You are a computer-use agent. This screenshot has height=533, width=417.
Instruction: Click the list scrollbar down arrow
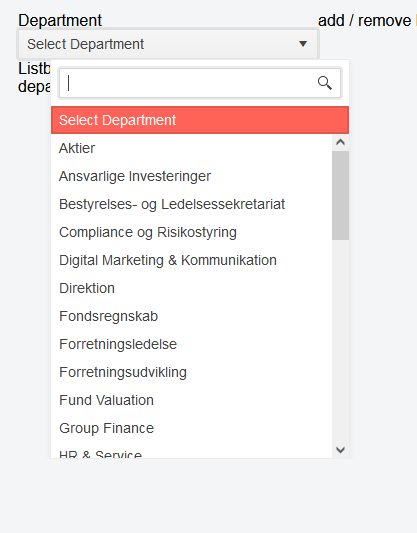pos(341,450)
